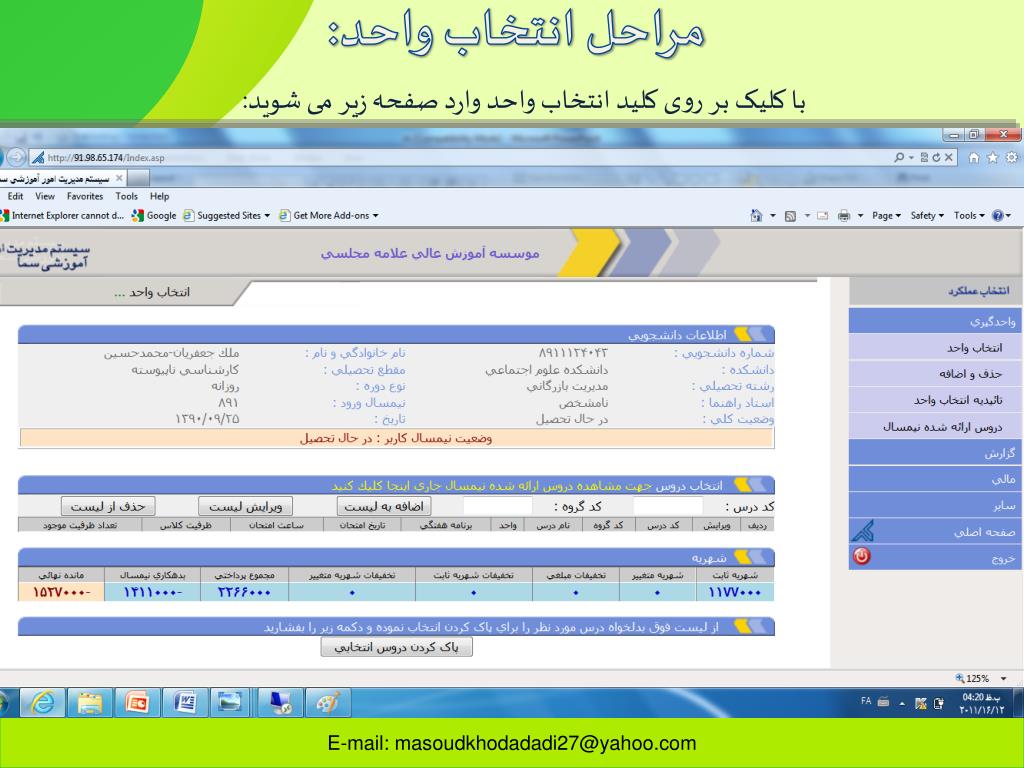Expand the Home page dropdown arrow

click(x=773, y=216)
